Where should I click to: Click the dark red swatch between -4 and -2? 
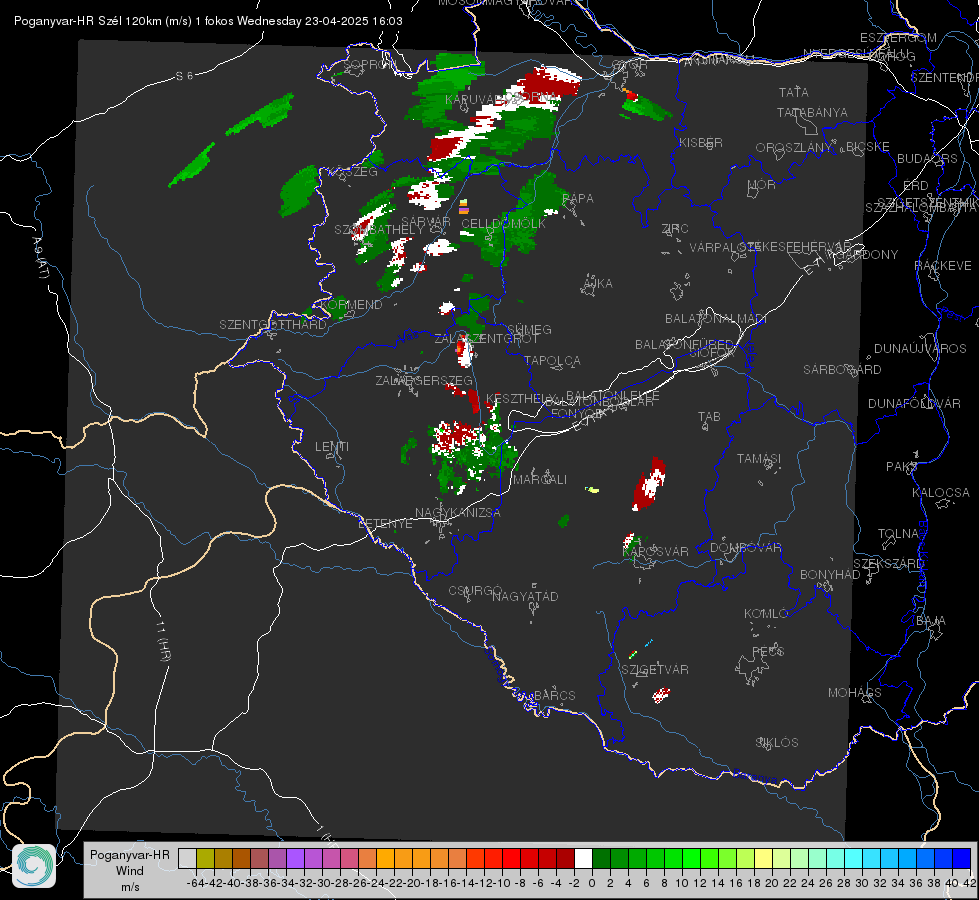(x=565, y=858)
